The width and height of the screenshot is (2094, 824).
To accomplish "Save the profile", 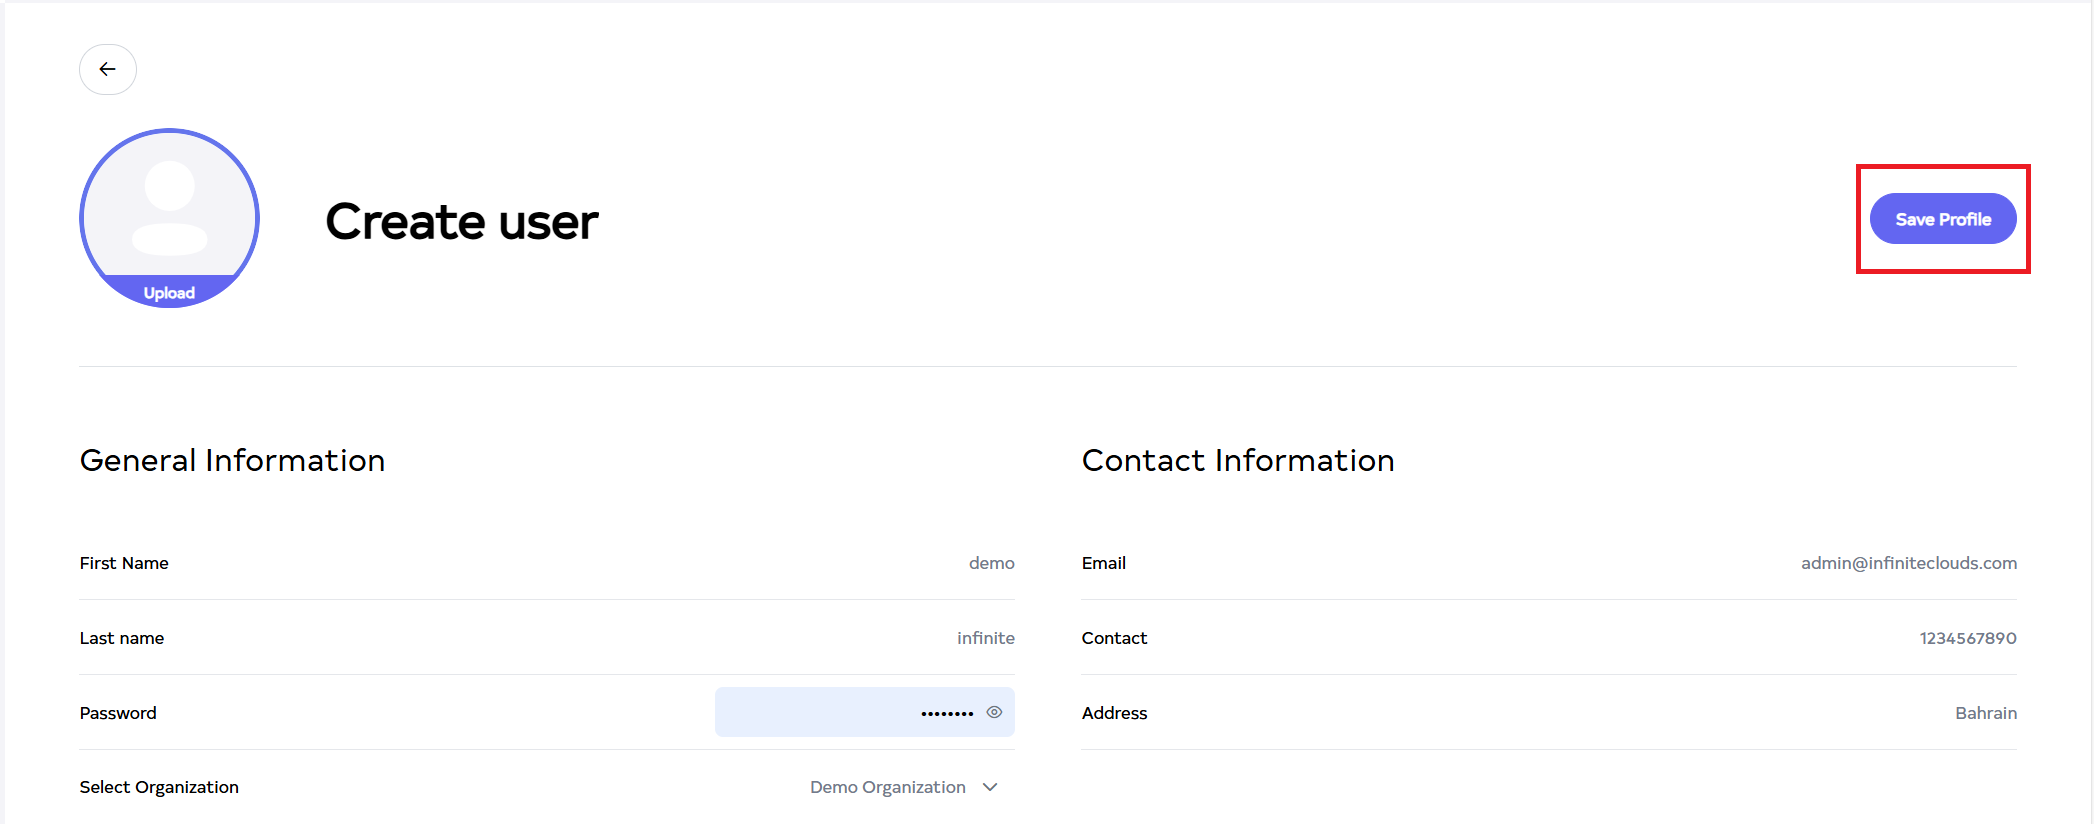I will point(1942,219).
